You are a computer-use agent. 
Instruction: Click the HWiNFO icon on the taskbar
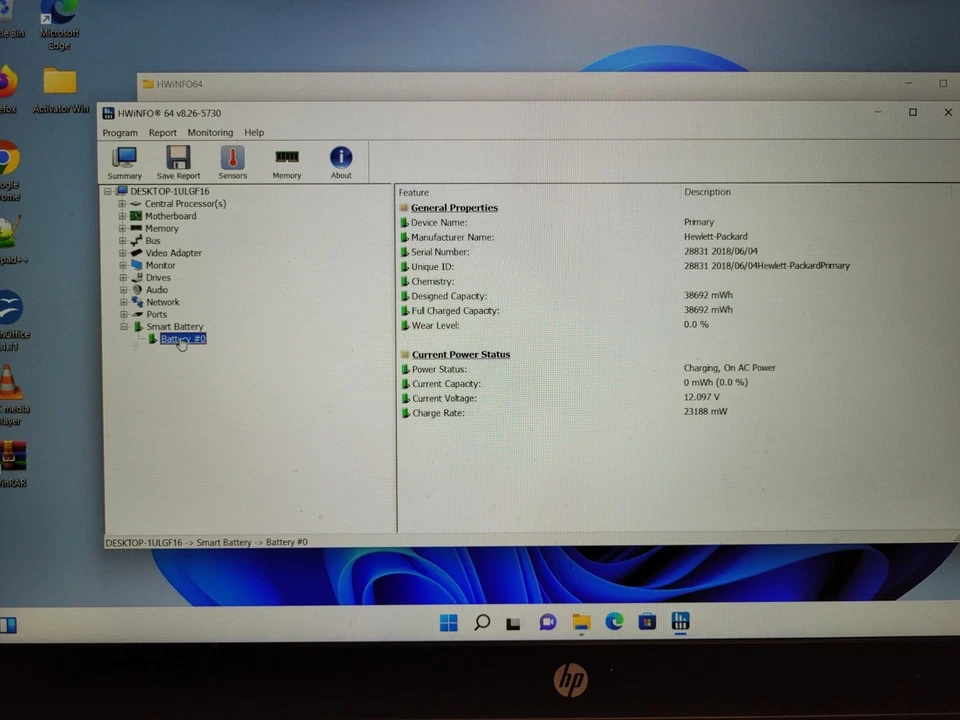pos(680,621)
